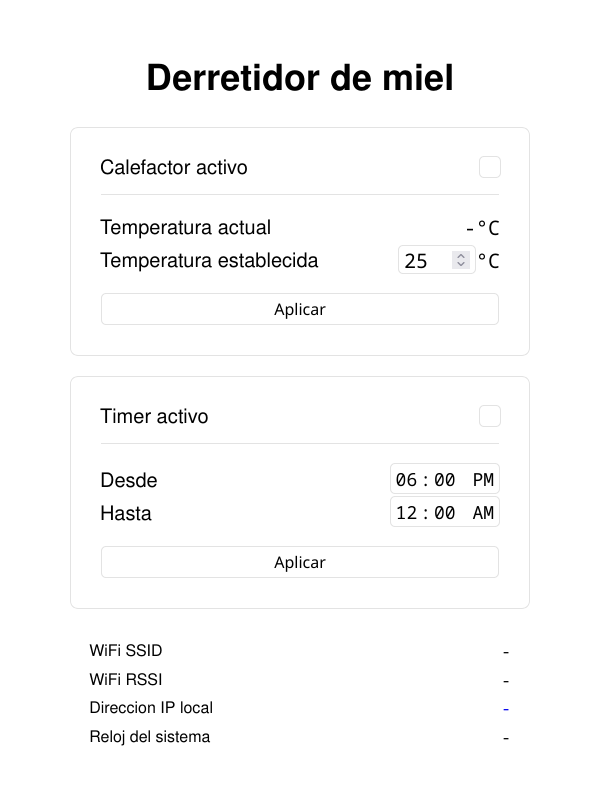The image size is (600, 800).
Task: Select the PM segment of Desde time
Action: tap(483, 480)
